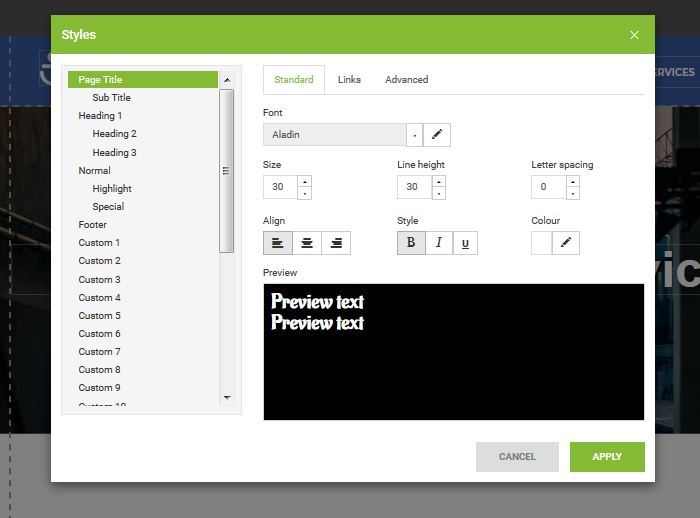Toggle underline style
The image size is (700, 518).
coord(465,243)
